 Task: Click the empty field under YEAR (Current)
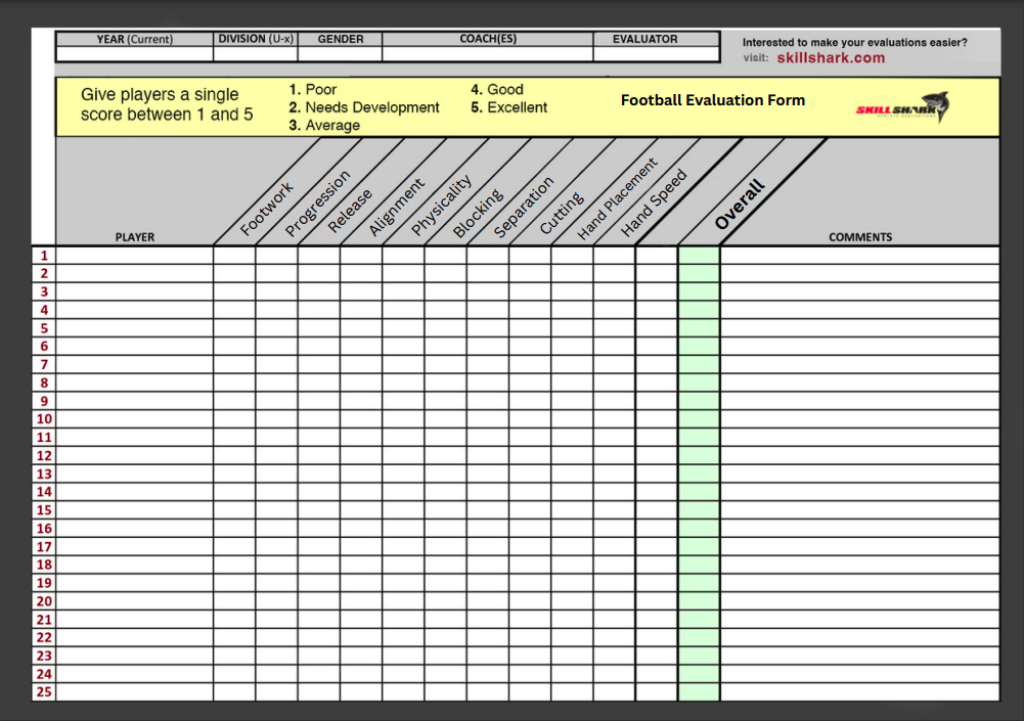click(134, 54)
